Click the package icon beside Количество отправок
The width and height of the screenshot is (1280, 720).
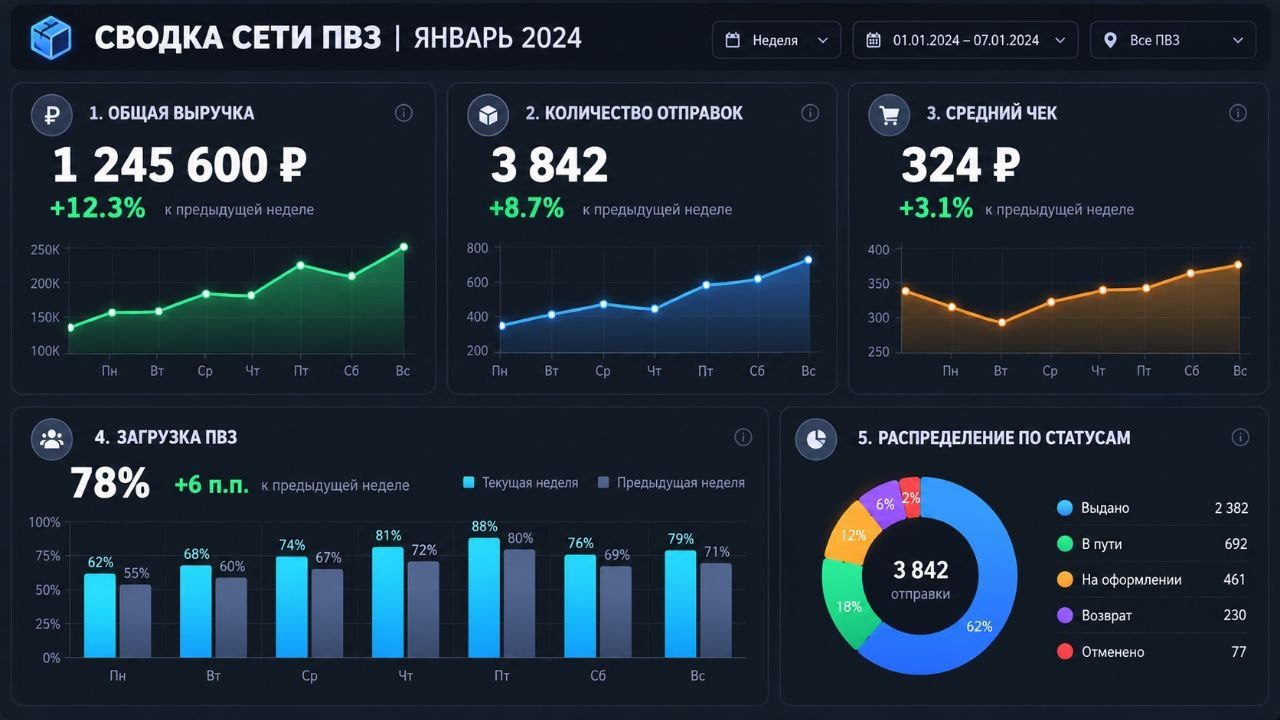coord(488,114)
